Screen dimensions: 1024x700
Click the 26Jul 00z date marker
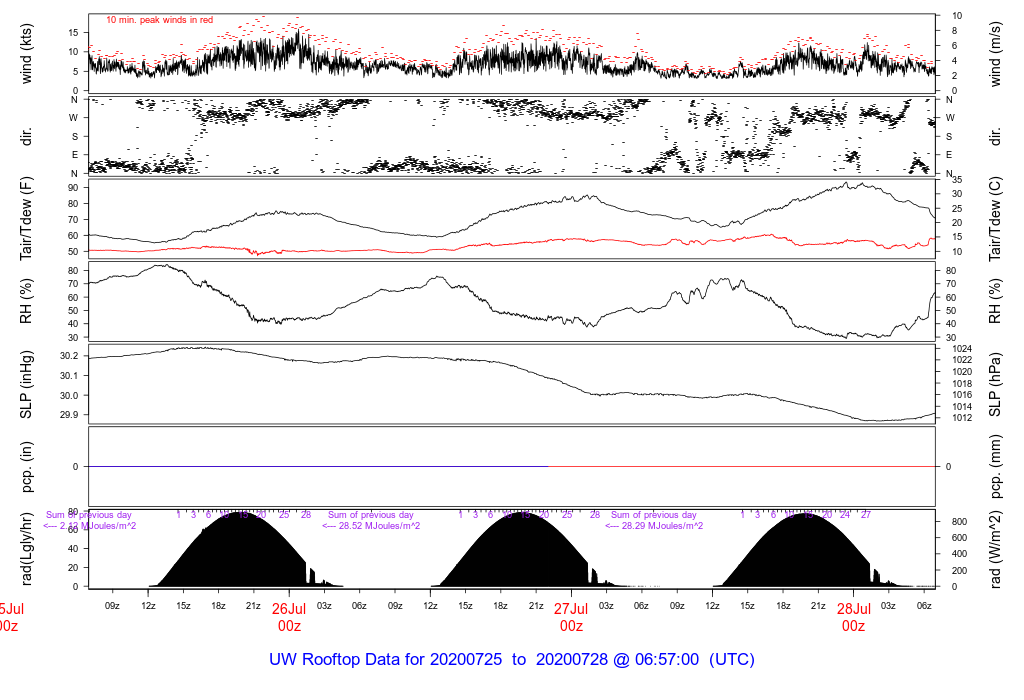click(x=289, y=617)
